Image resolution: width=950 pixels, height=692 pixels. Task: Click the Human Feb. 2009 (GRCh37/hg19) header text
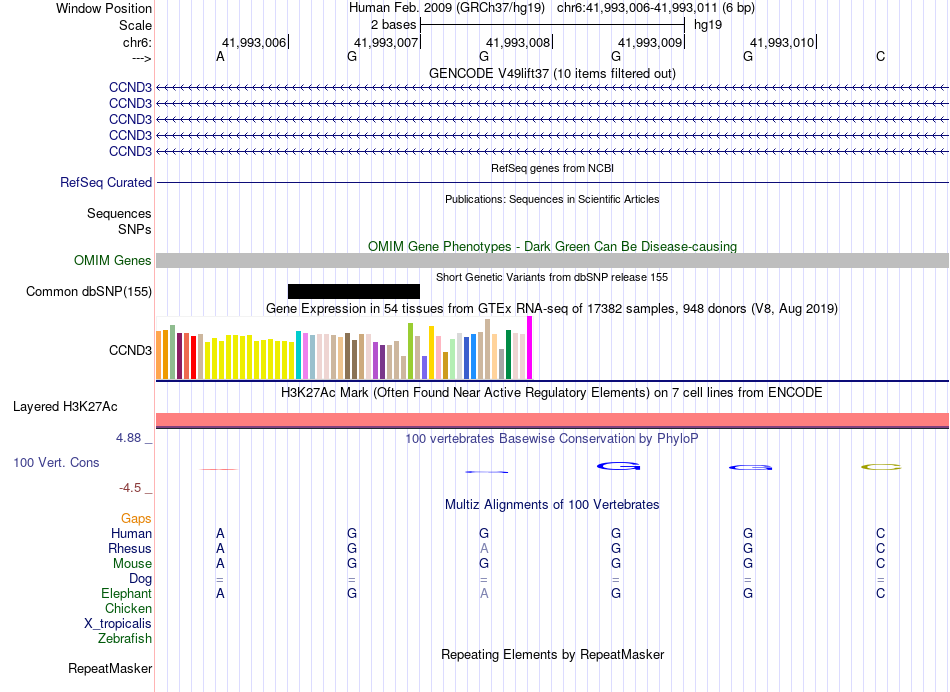447,8
